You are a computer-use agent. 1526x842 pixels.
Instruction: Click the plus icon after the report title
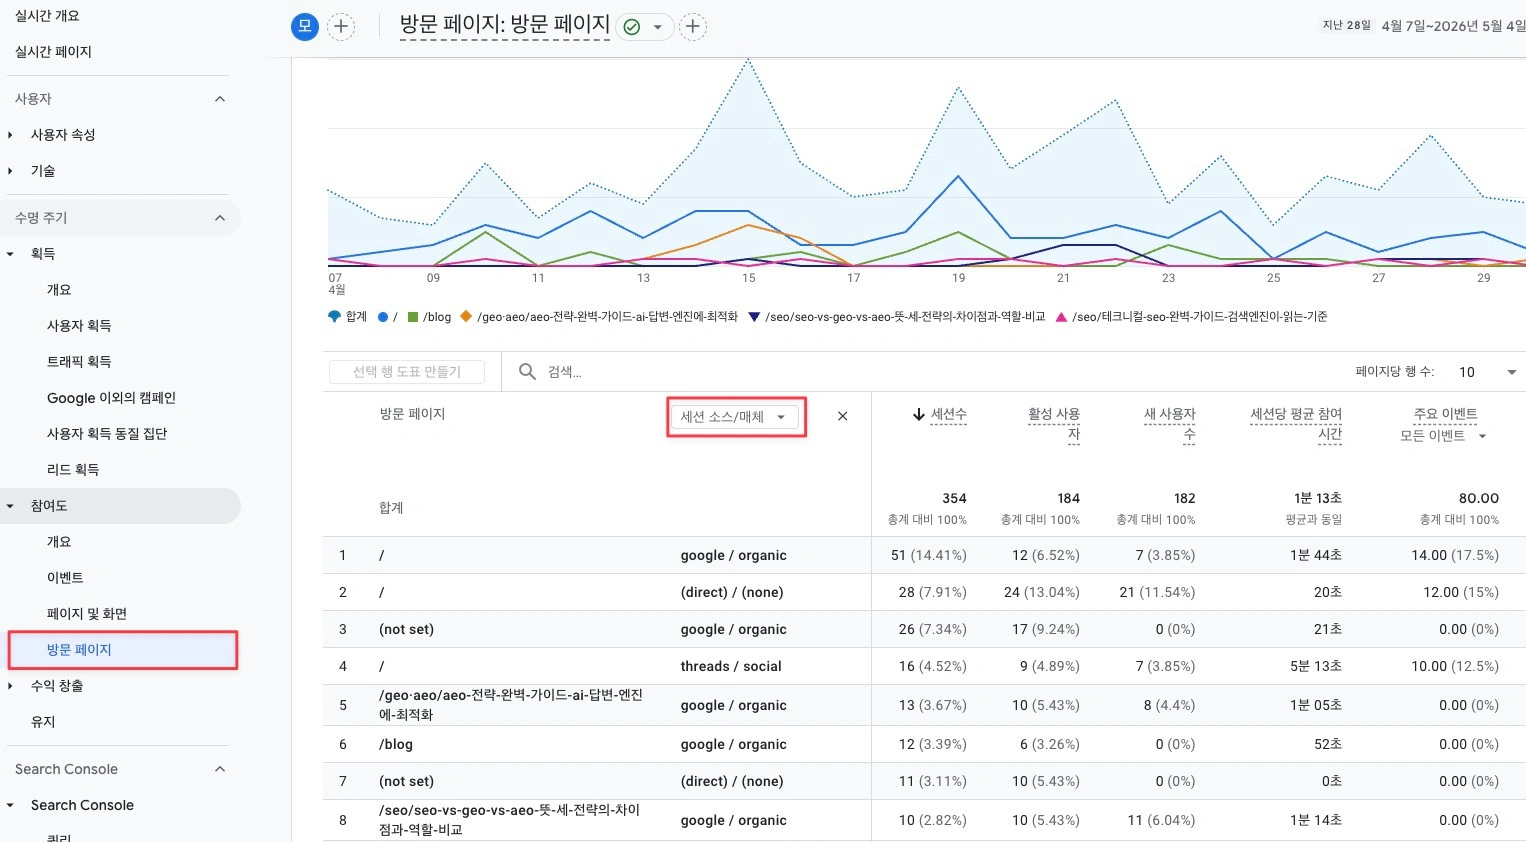click(693, 27)
